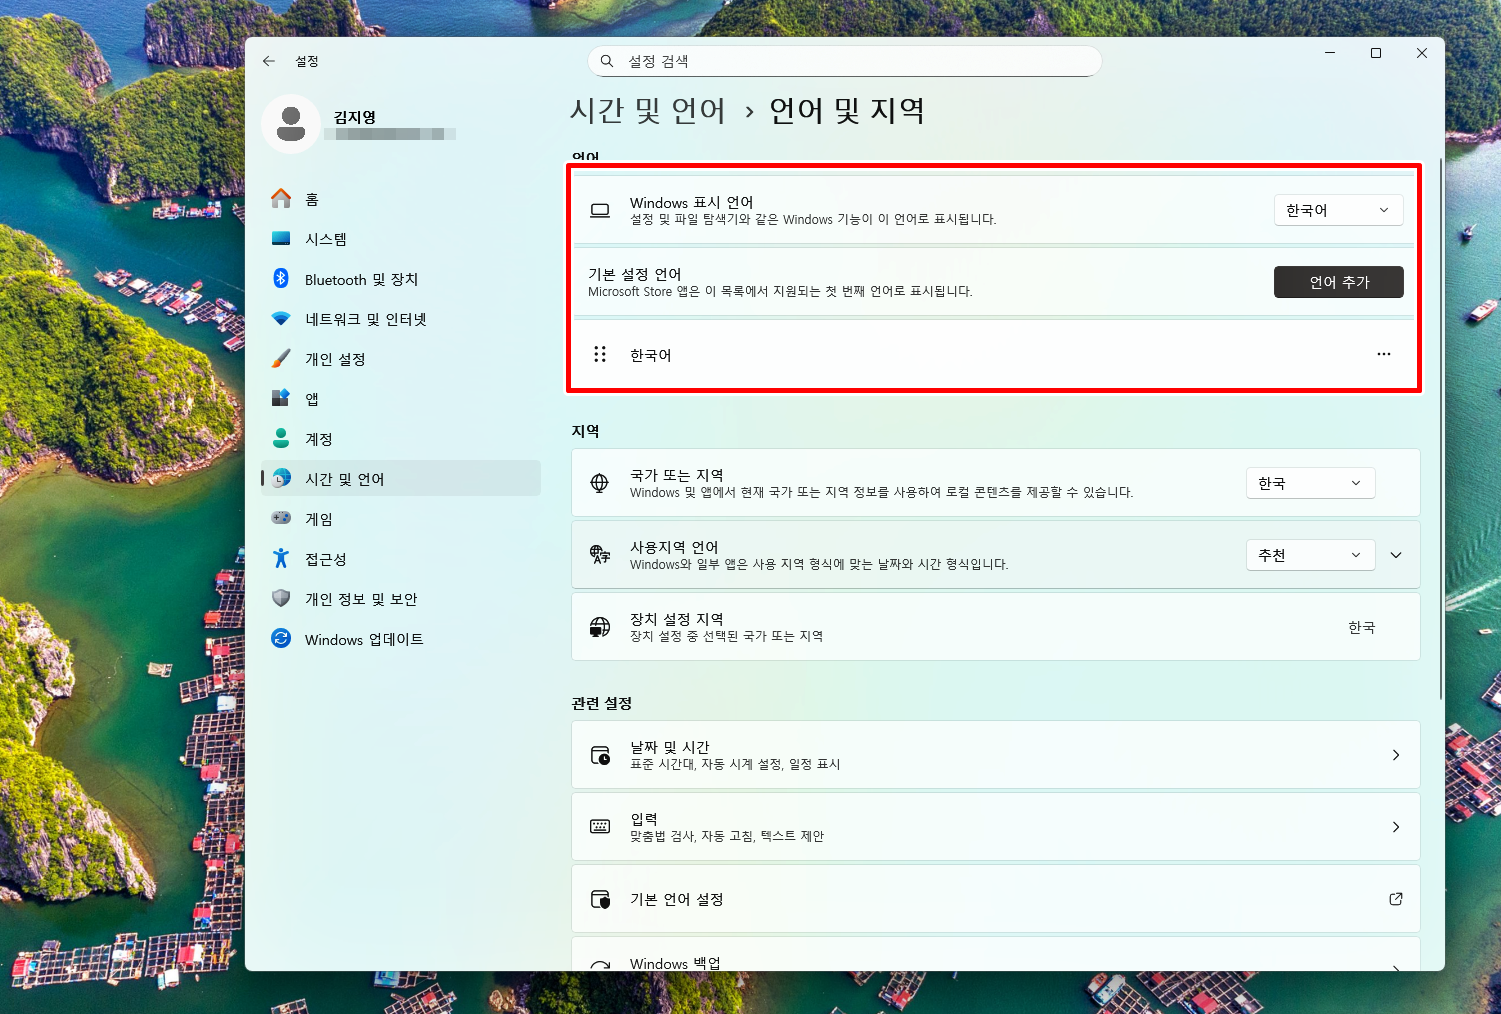Click the 홈 house icon
Image resolution: width=1501 pixels, height=1014 pixels.
tap(281, 199)
